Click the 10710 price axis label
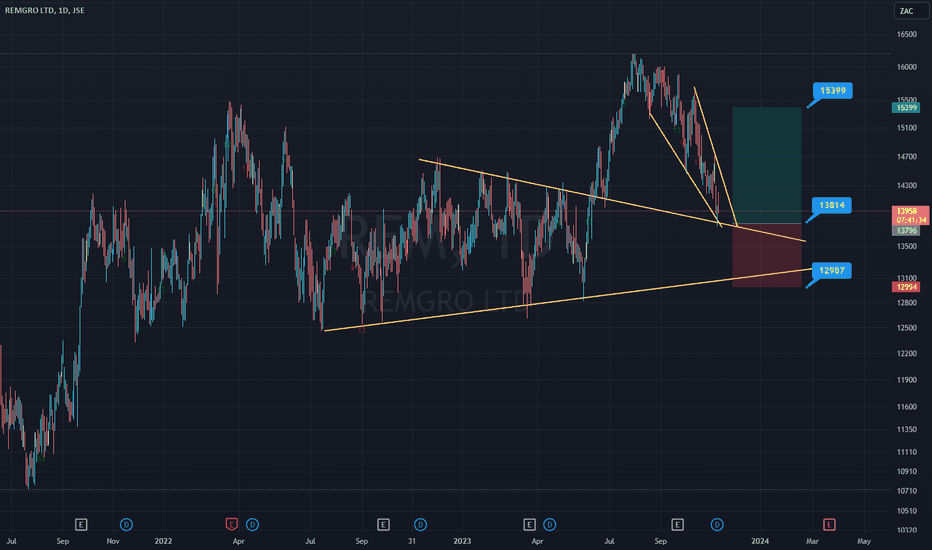 (x=906, y=491)
